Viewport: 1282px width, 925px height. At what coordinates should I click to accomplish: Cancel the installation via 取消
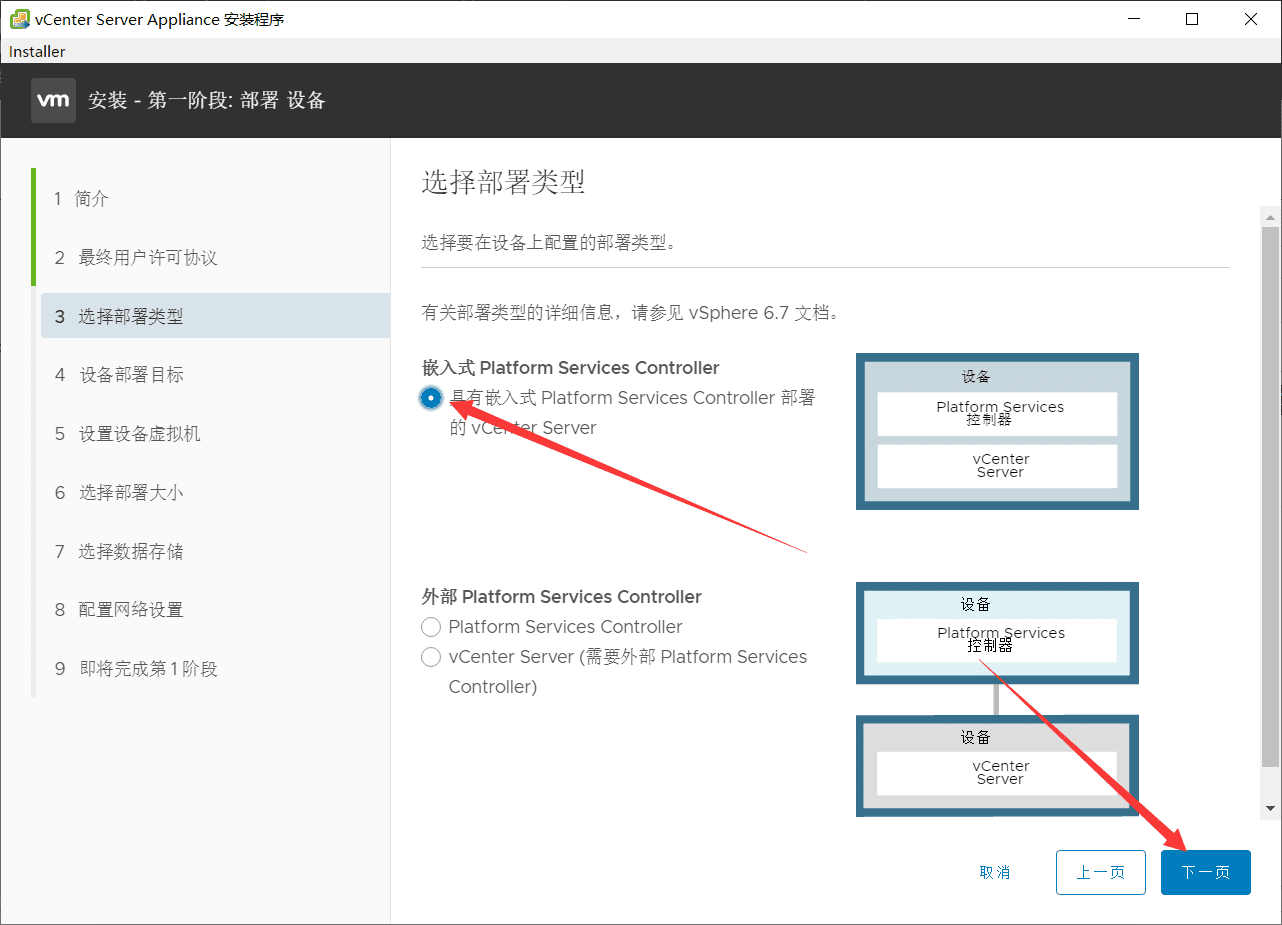pyautogui.click(x=995, y=872)
